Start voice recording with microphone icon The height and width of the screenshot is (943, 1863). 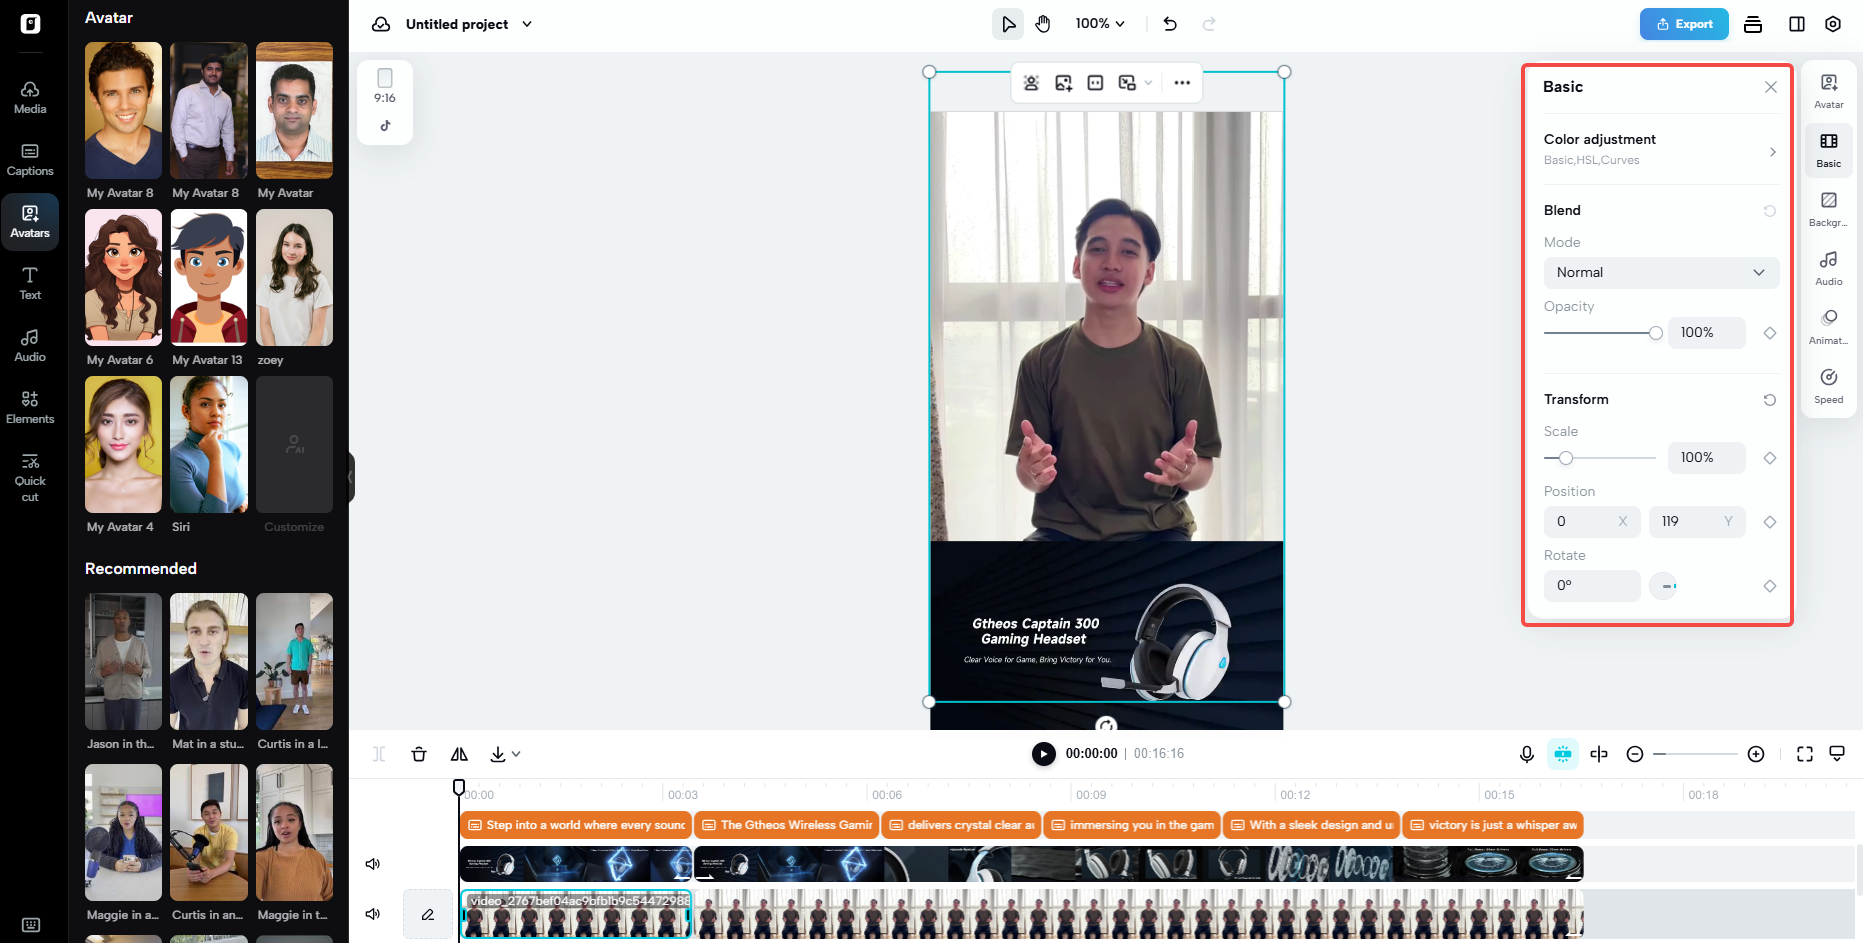click(1527, 754)
